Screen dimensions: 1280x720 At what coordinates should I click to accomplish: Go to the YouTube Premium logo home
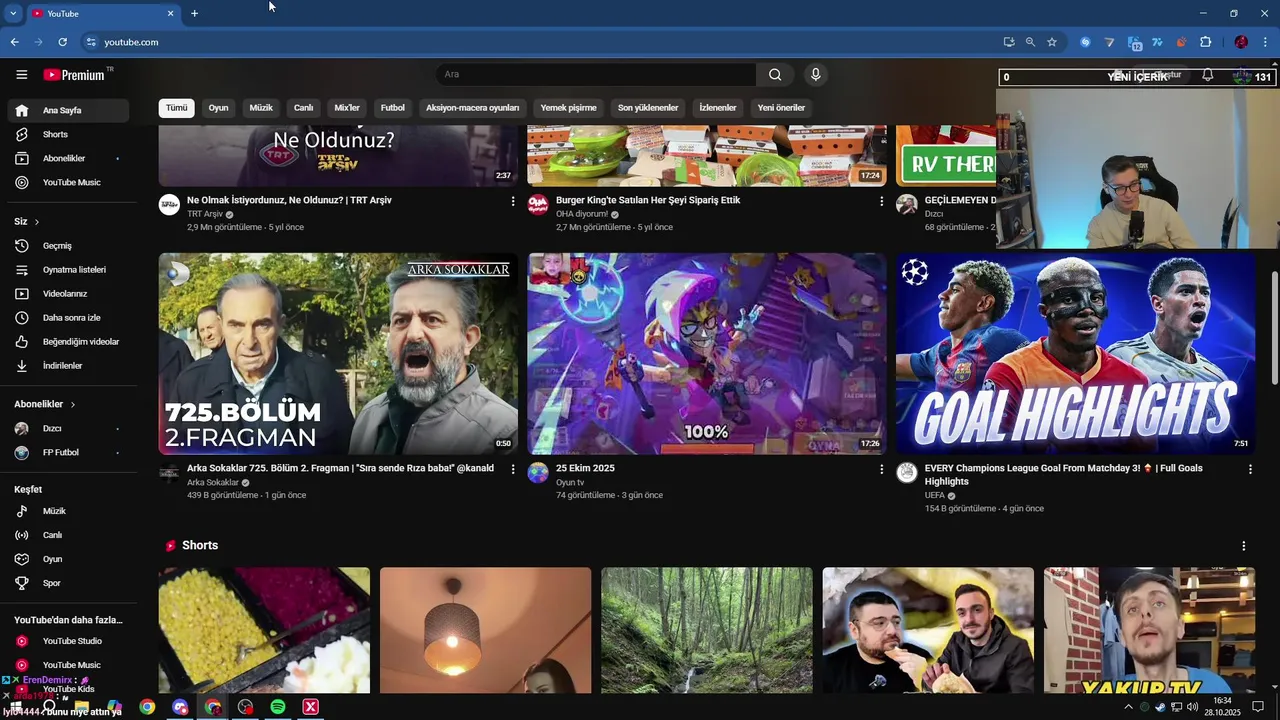(x=74, y=75)
